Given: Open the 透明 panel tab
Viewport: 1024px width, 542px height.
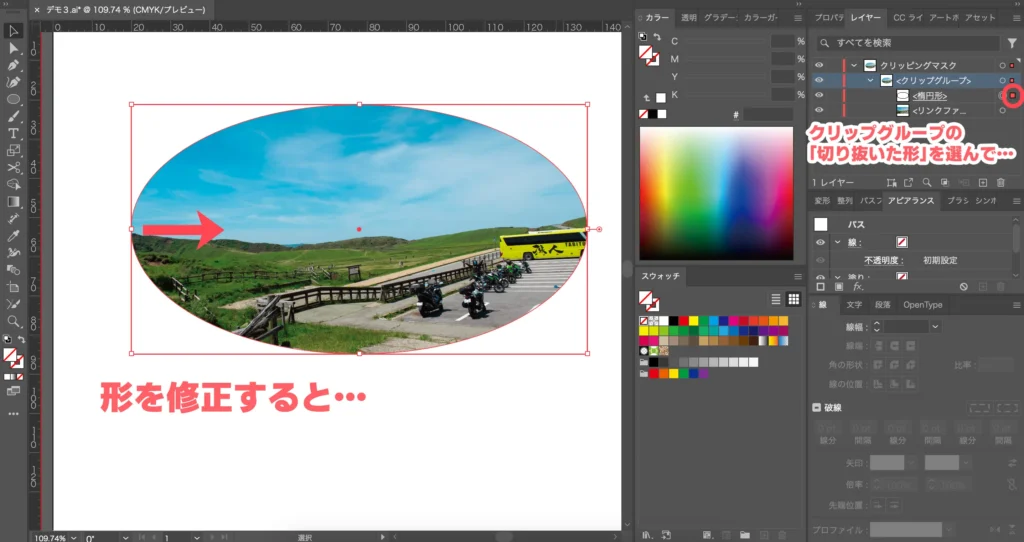Looking at the screenshot, I should point(688,18).
